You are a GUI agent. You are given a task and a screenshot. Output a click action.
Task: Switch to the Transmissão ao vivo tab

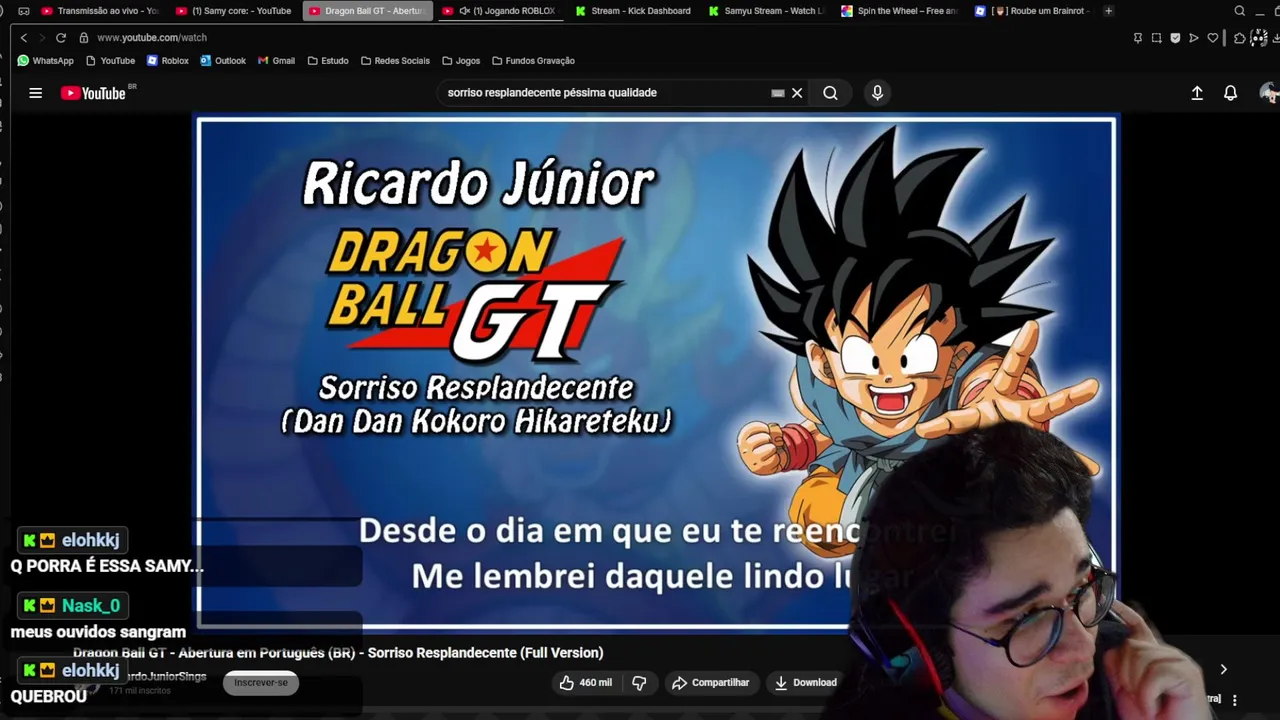click(100, 11)
